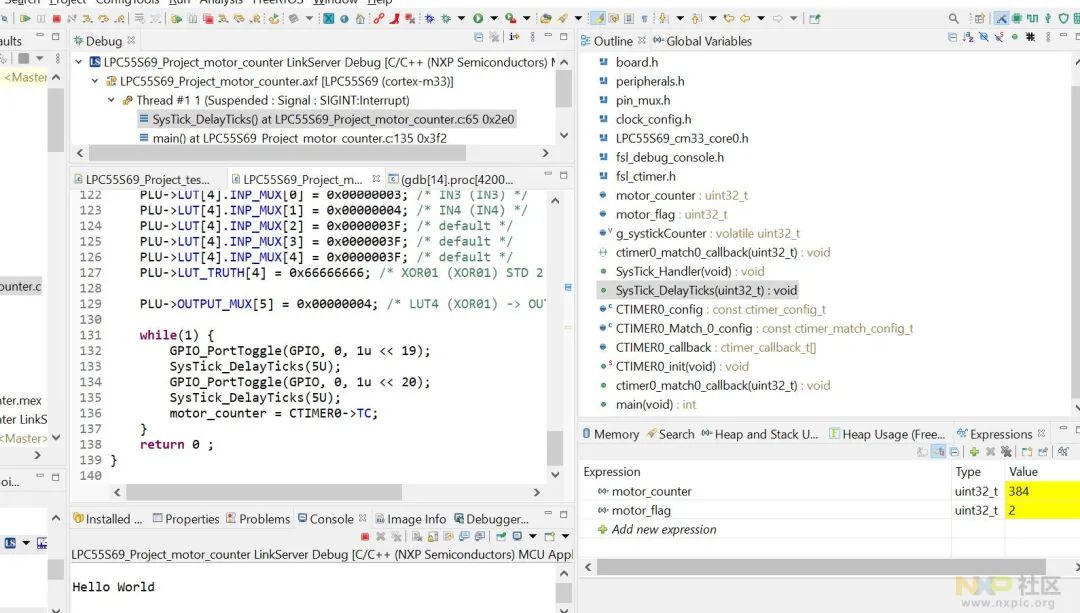Screen dimensions: 1080x613
Task: Collapse the LPC55S69_Project_motor_counter.axf node
Action: point(96,81)
